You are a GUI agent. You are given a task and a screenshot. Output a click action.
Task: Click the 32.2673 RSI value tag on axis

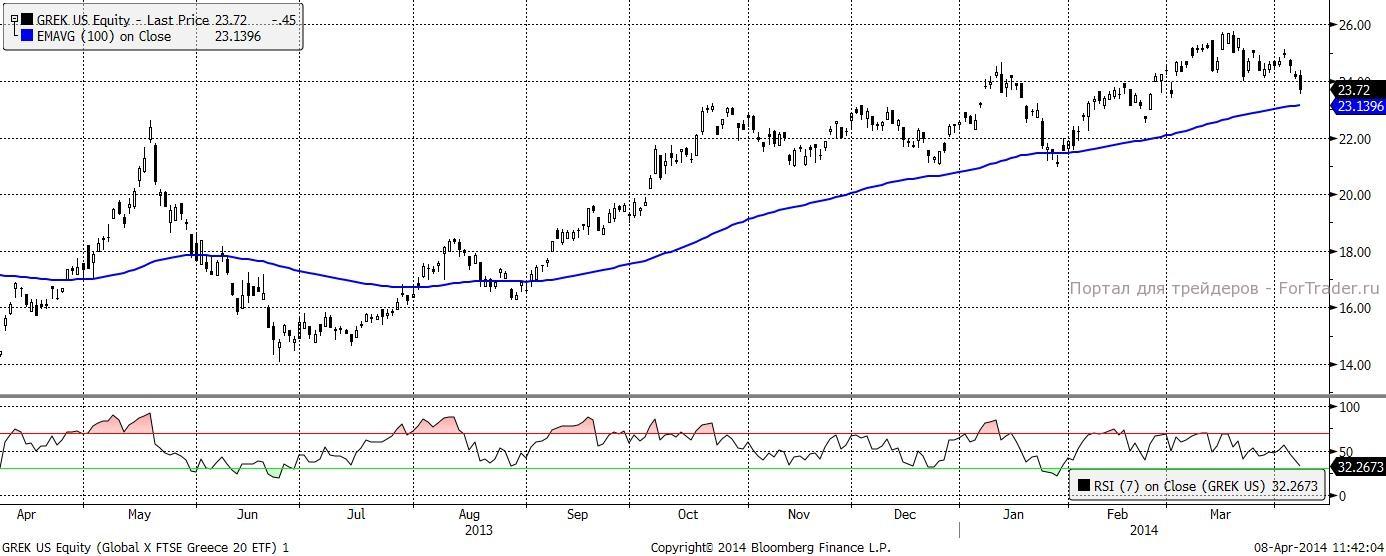(1360, 466)
